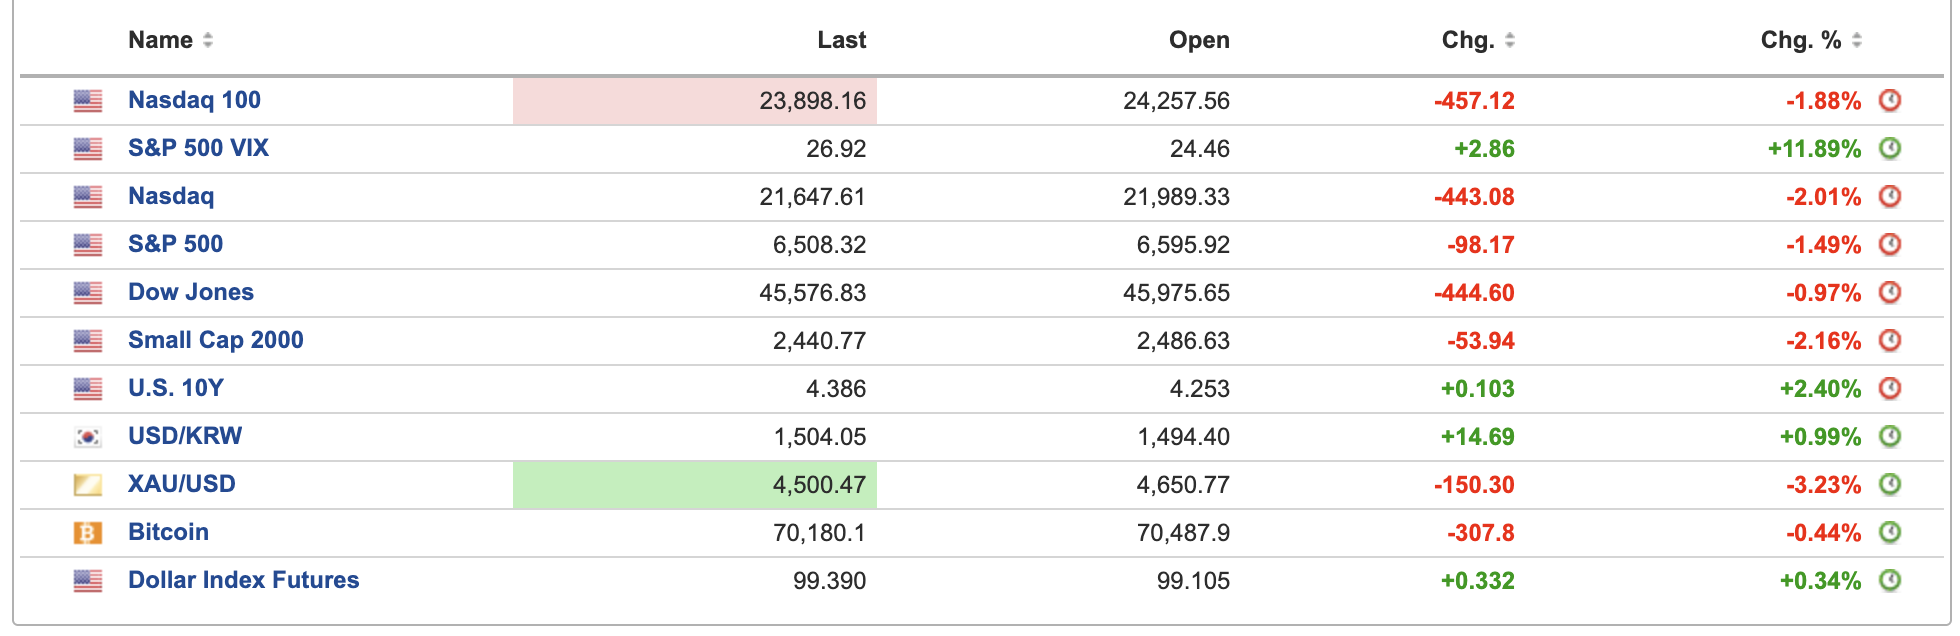
Task: Click the green-highlighted XAU/USD last price
Action: (818, 485)
